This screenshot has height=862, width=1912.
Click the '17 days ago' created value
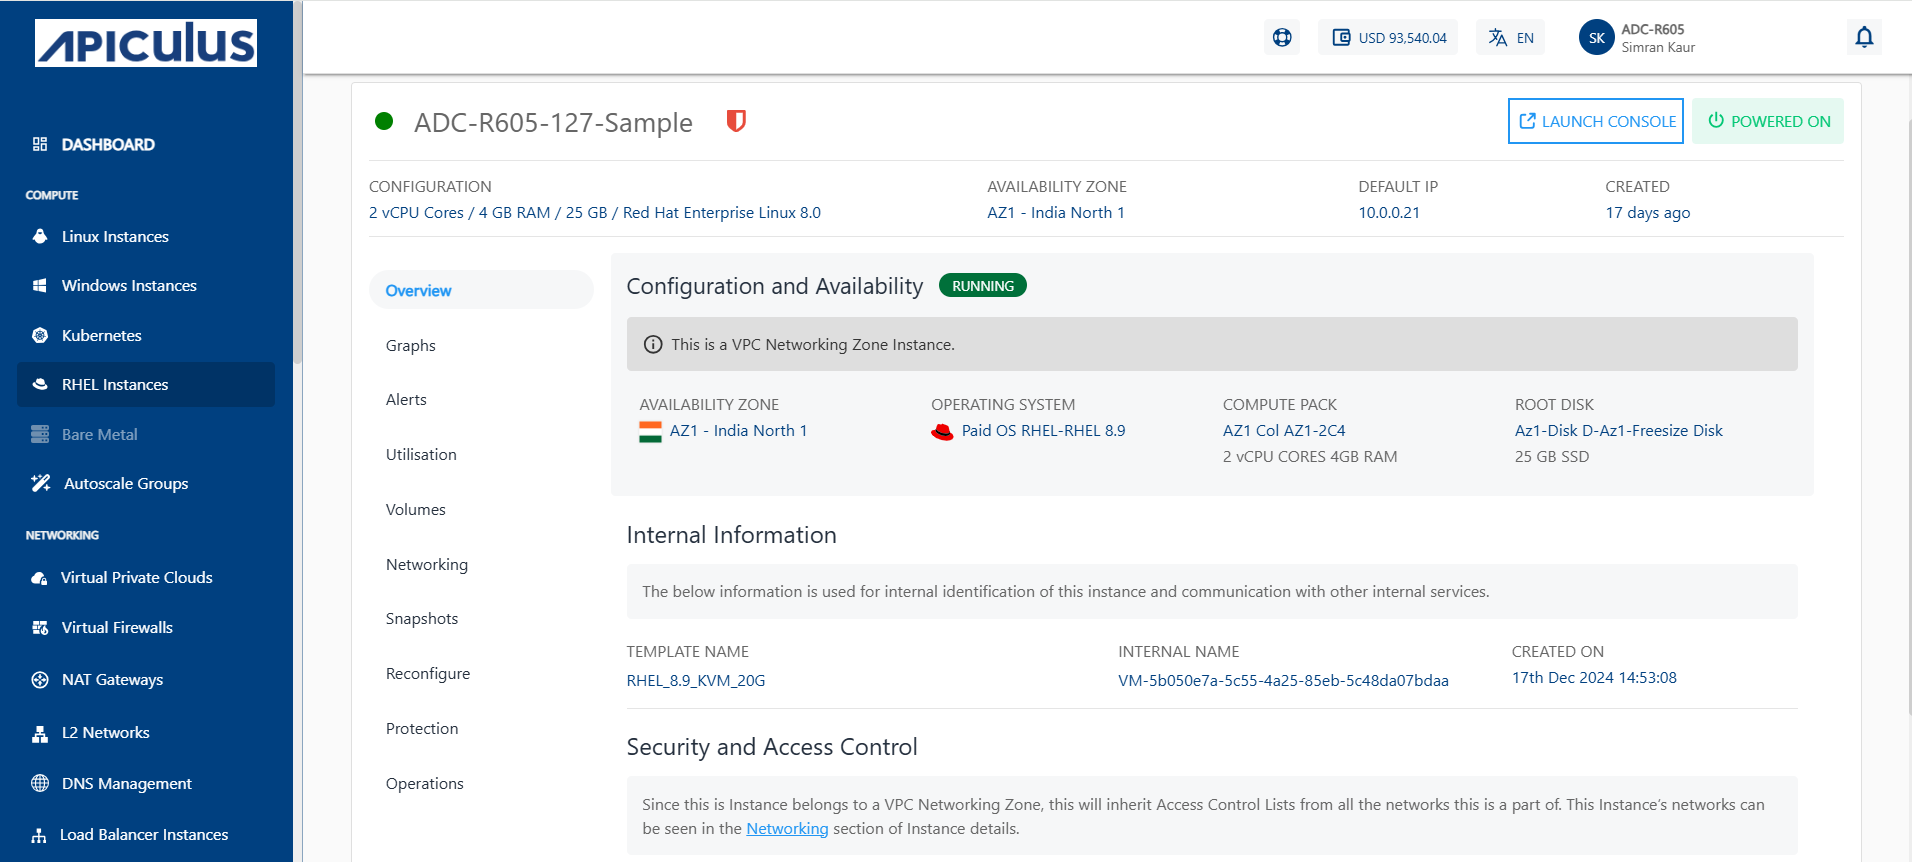click(1648, 212)
